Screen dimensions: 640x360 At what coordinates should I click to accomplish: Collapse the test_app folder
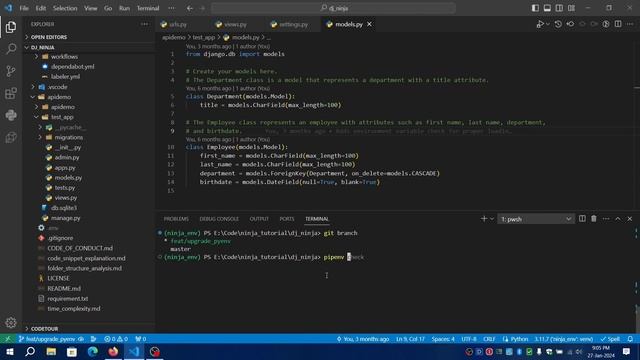(x=62, y=117)
